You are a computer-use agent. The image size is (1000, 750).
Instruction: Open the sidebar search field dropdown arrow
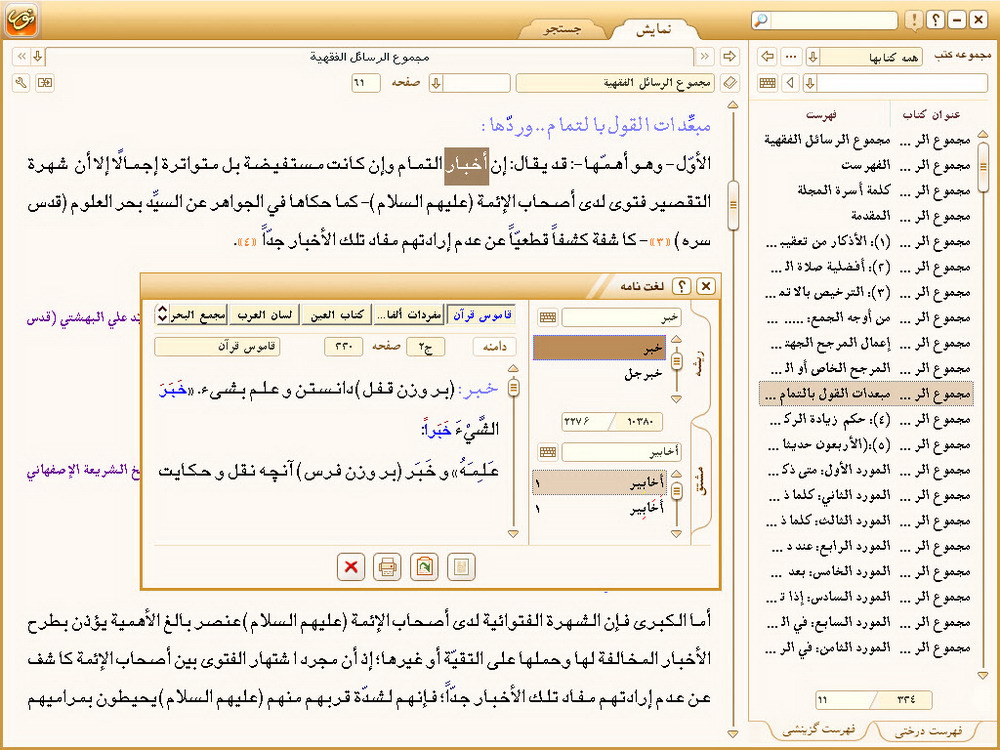pos(810,82)
